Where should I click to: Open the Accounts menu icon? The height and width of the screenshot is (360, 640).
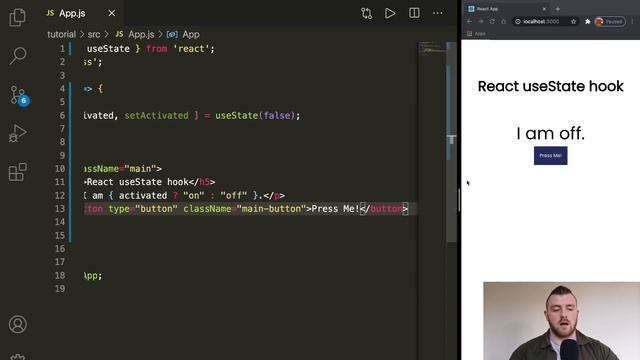[18, 324]
